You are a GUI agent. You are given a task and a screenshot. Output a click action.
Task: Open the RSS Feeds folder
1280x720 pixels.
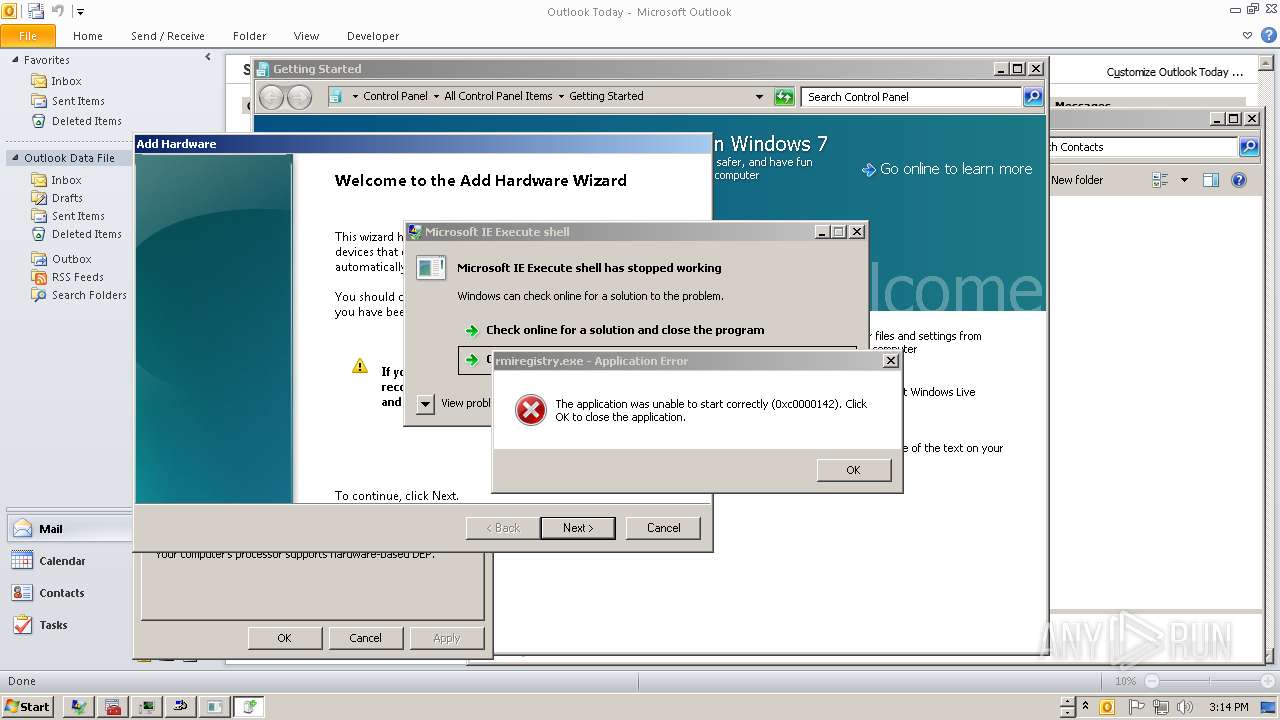[x=77, y=277]
